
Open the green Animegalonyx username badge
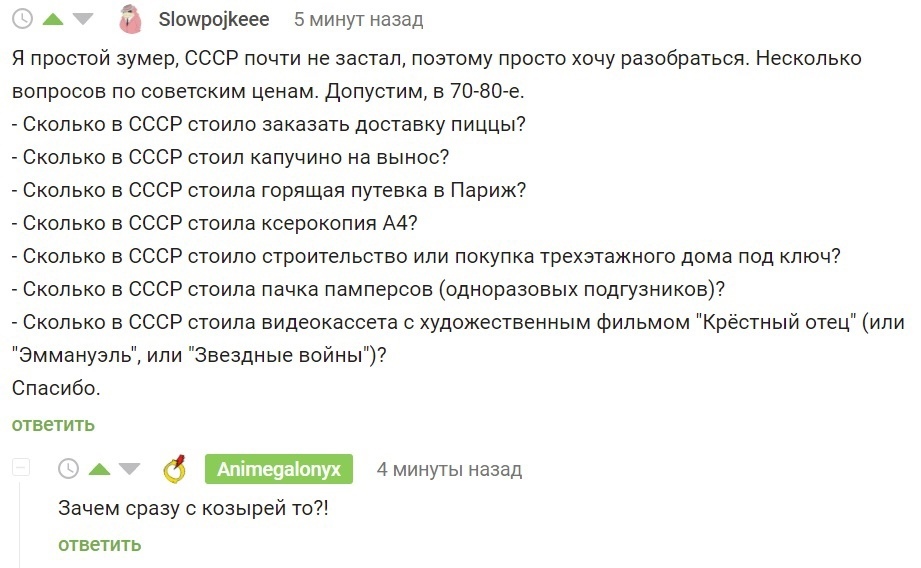pyautogui.click(x=279, y=469)
